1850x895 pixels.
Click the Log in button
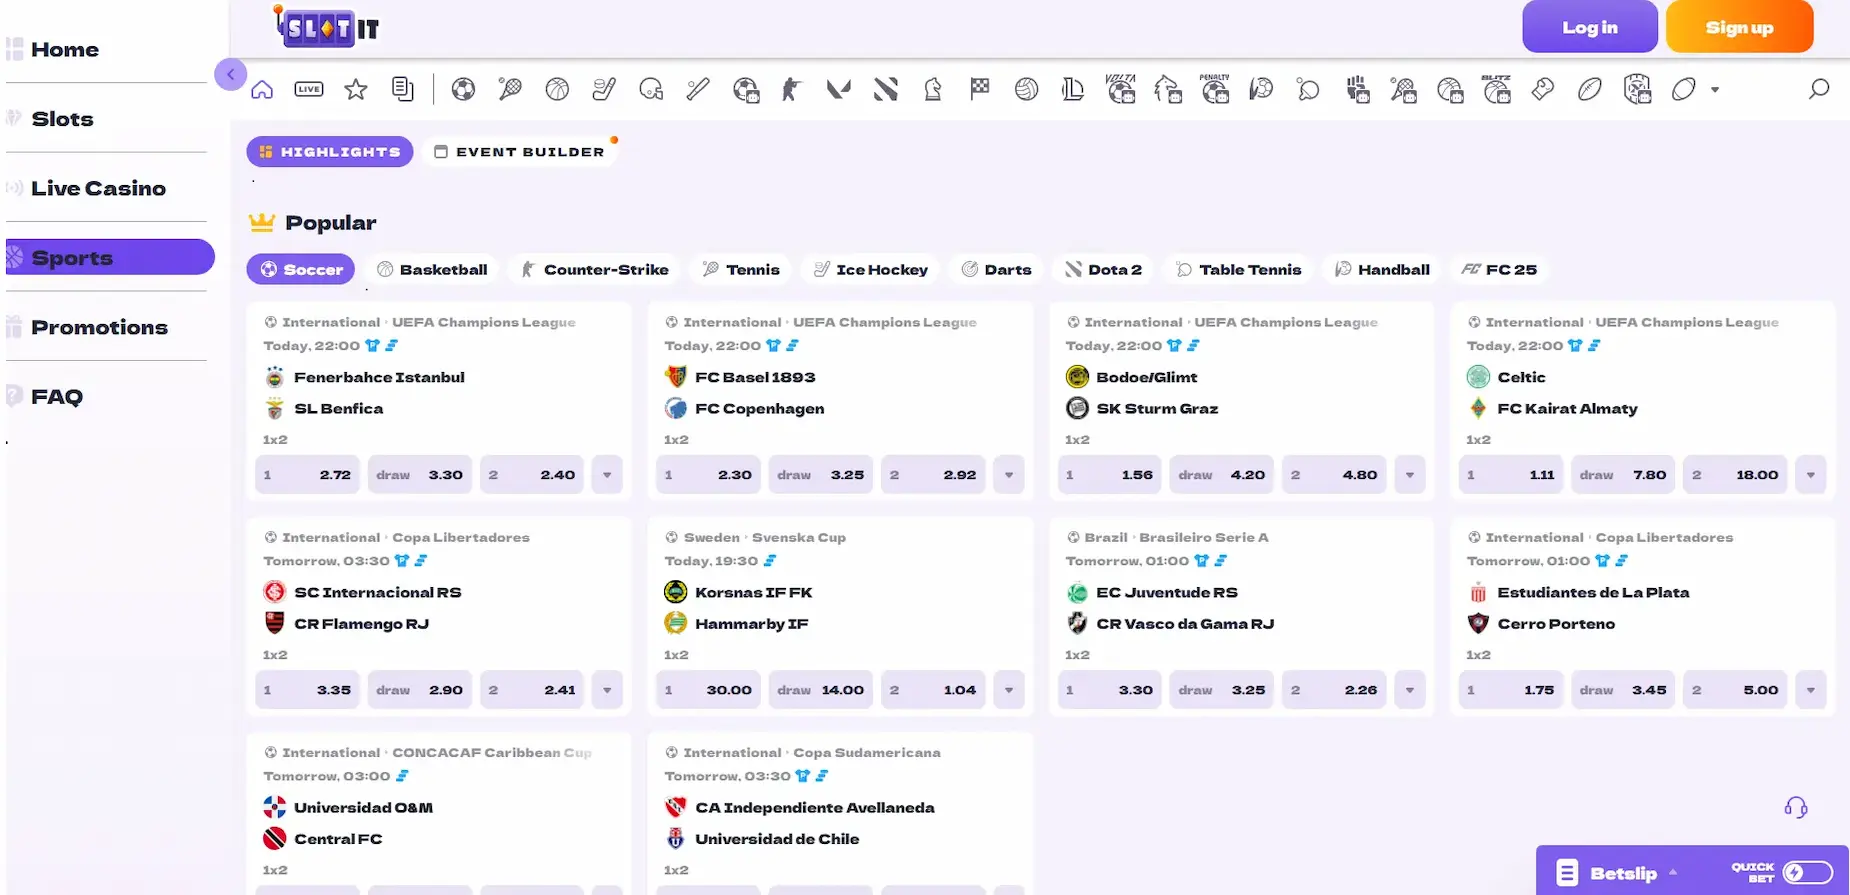pos(1589,28)
